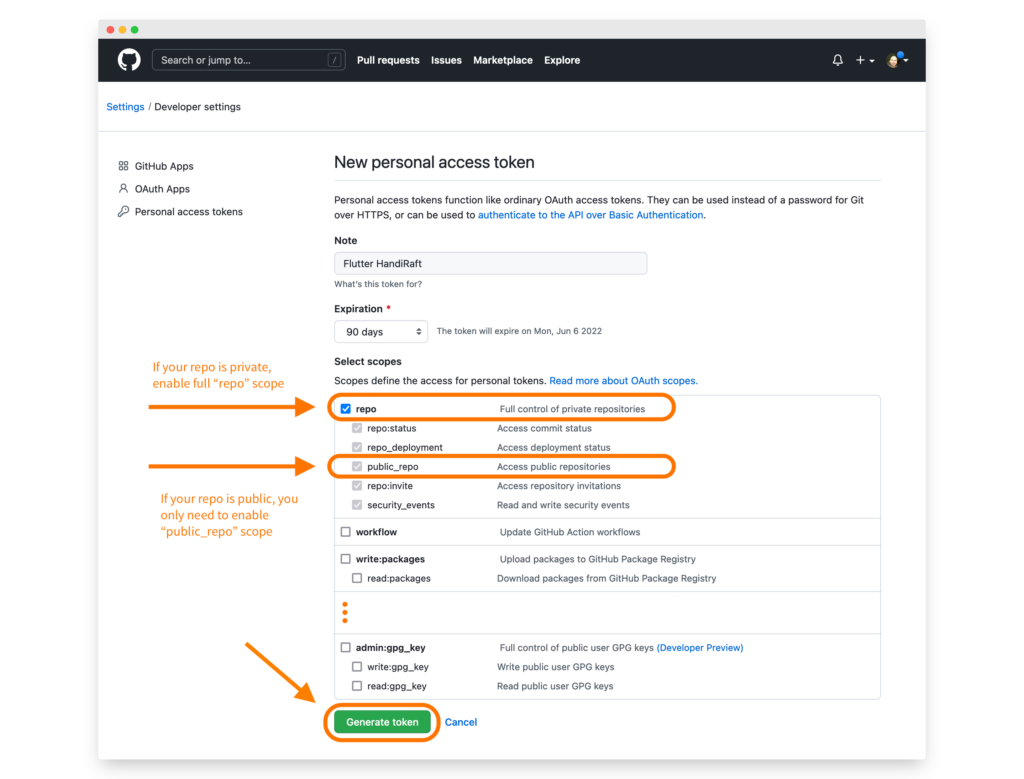
Task: Open the Read more about OAuth scopes link
Action: point(622,380)
